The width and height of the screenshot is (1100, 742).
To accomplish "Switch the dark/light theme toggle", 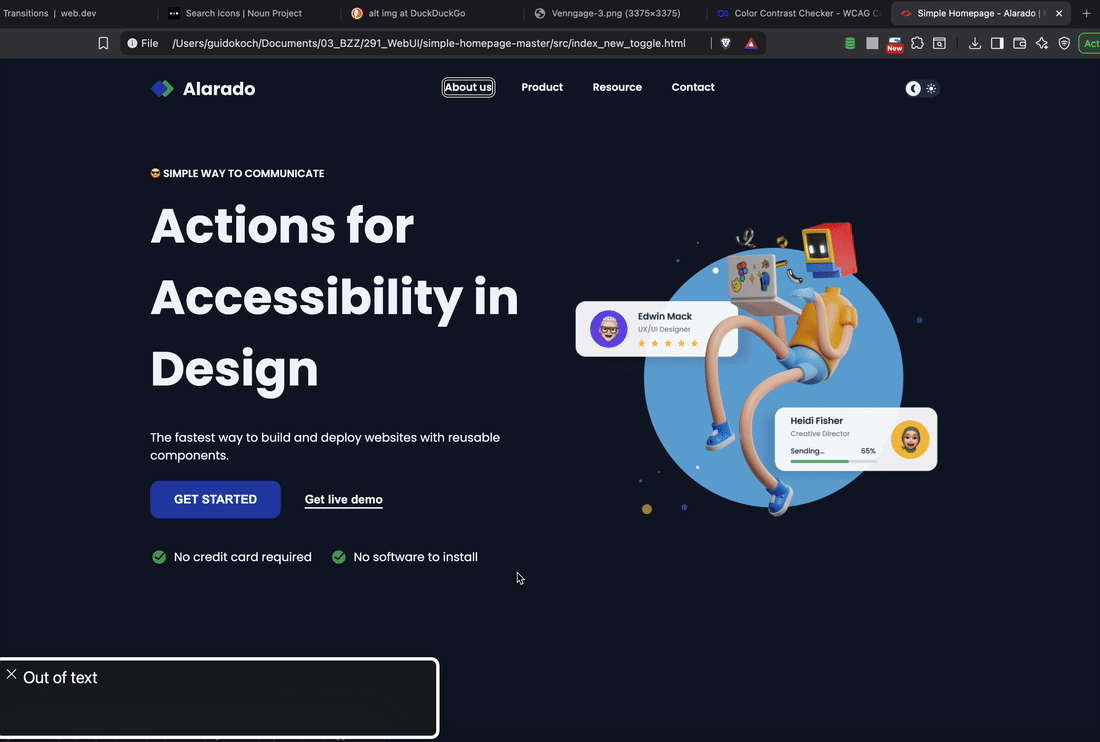I will click(922, 88).
